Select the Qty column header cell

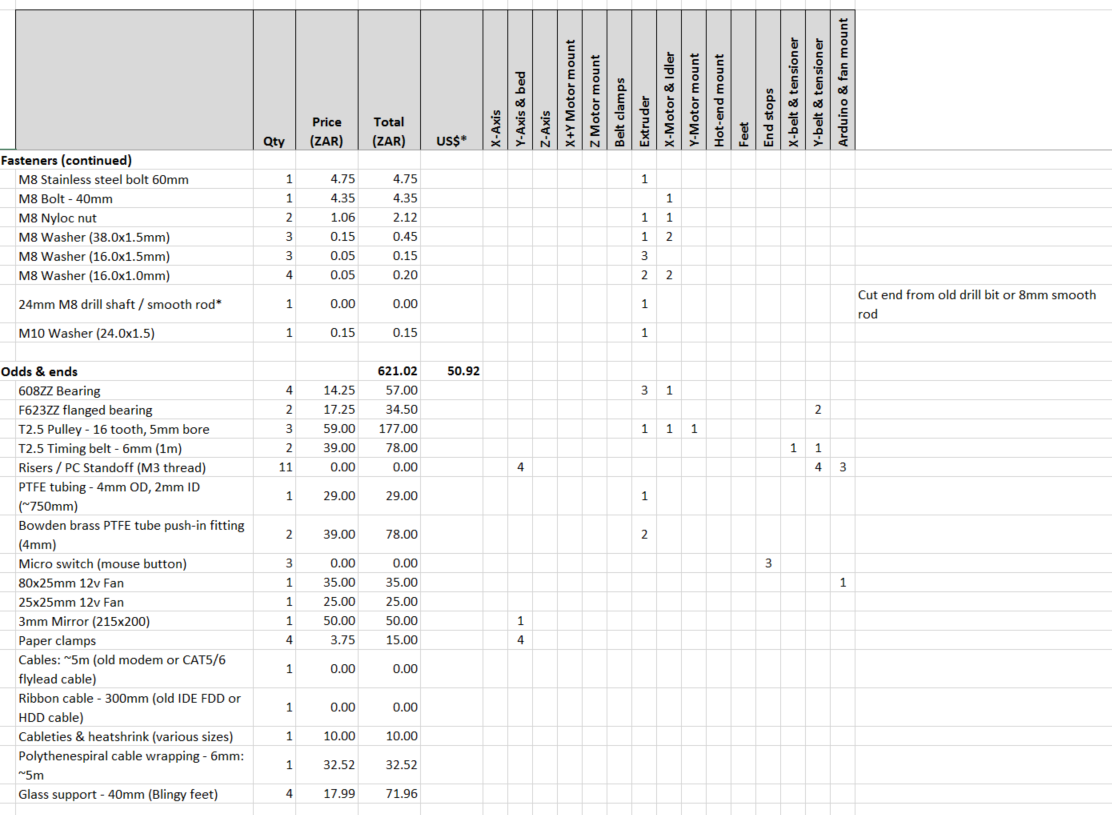click(x=274, y=140)
